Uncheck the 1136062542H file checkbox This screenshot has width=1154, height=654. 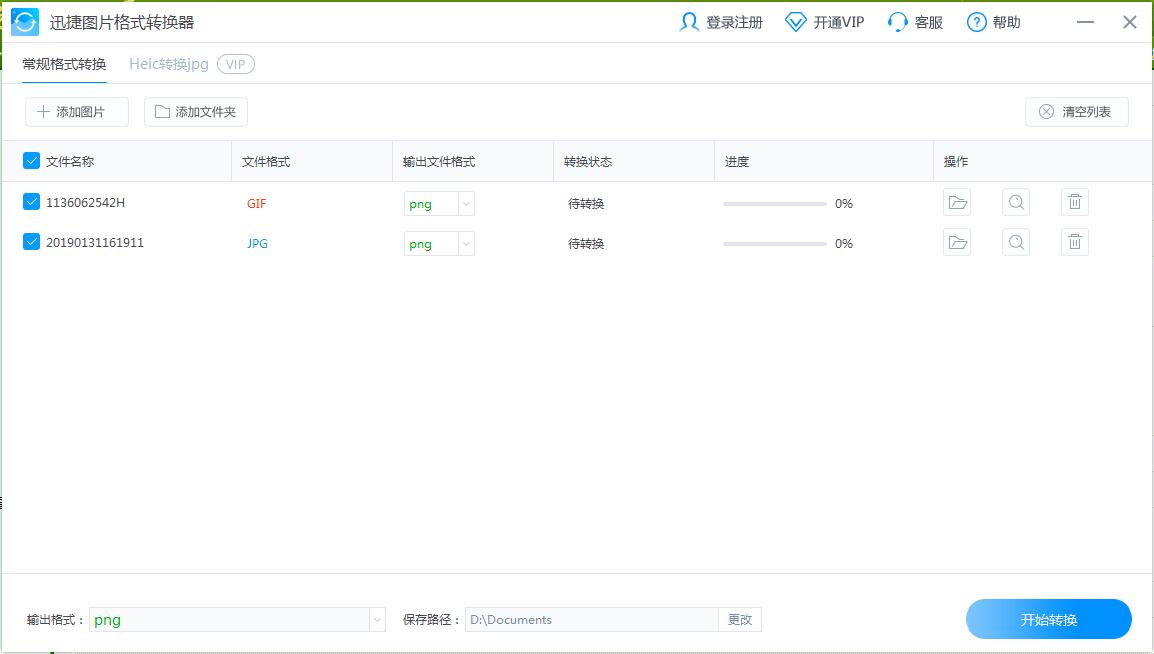pyautogui.click(x=31, y=202)
